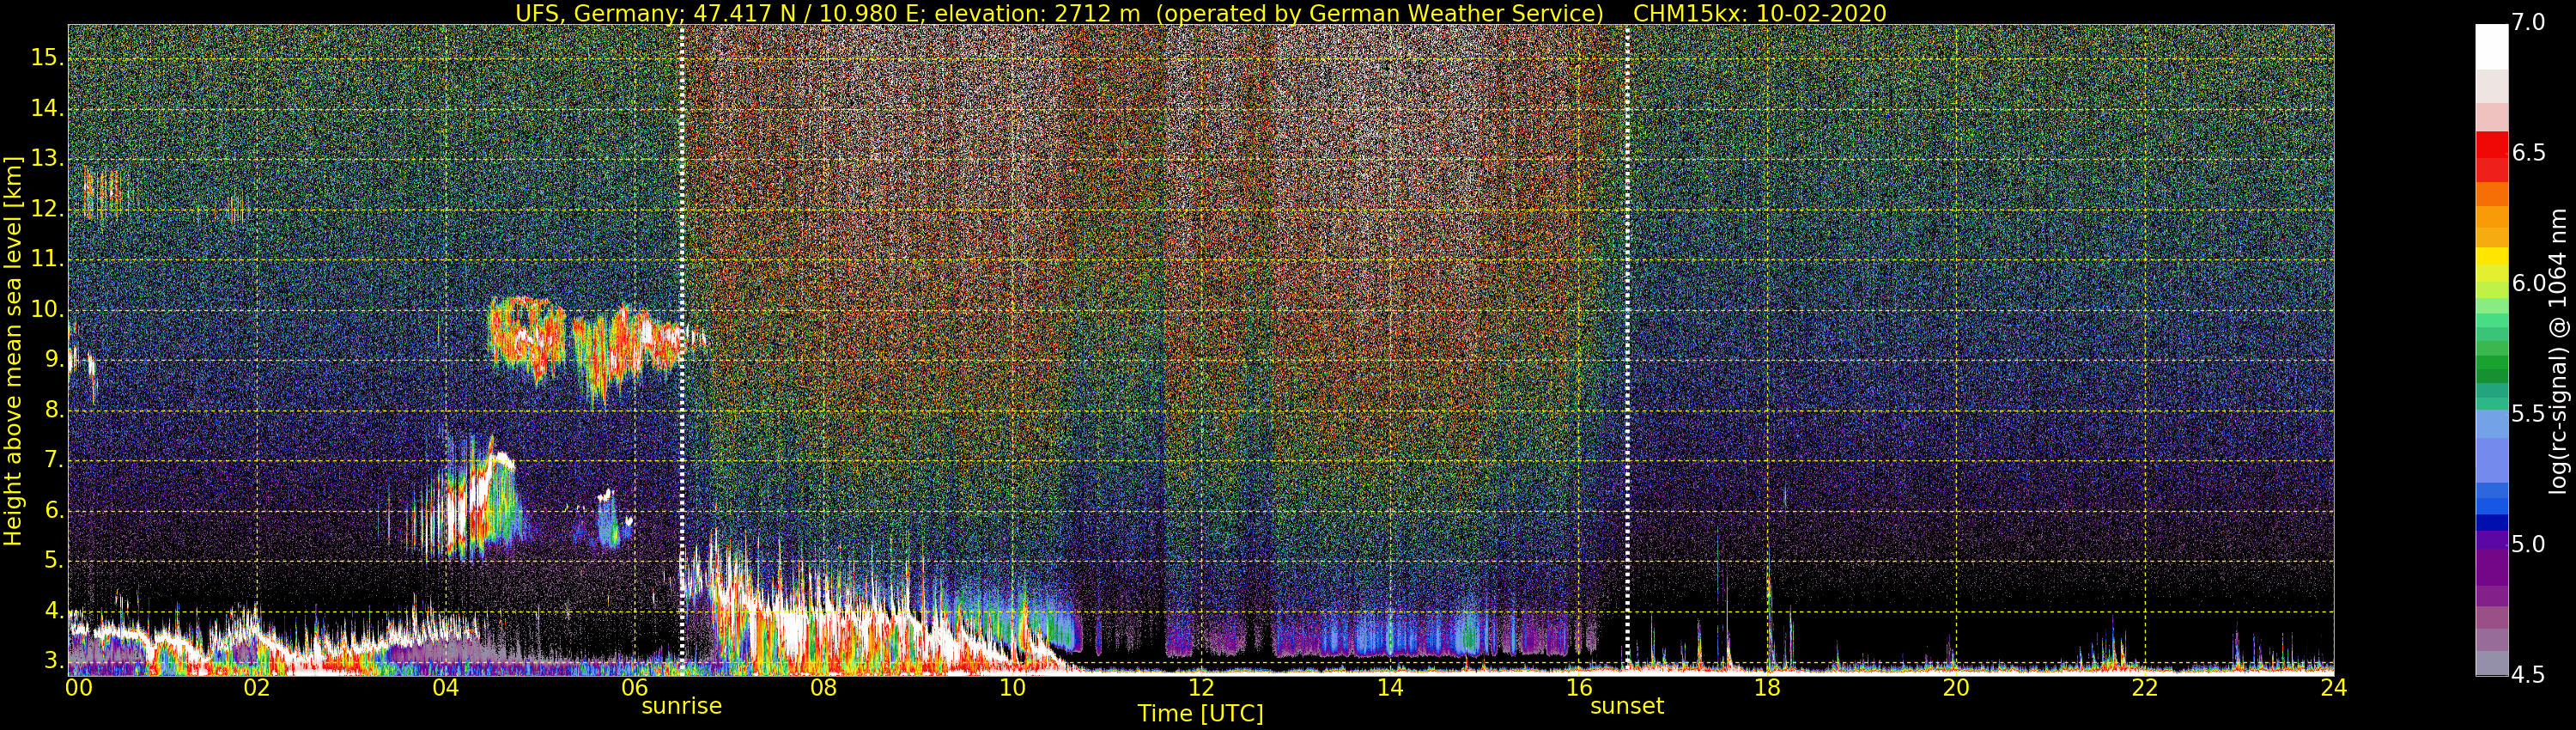Click the 12 hour tick label
2576x730 pixels.
pyautogui.click(x=1201, y=688)
